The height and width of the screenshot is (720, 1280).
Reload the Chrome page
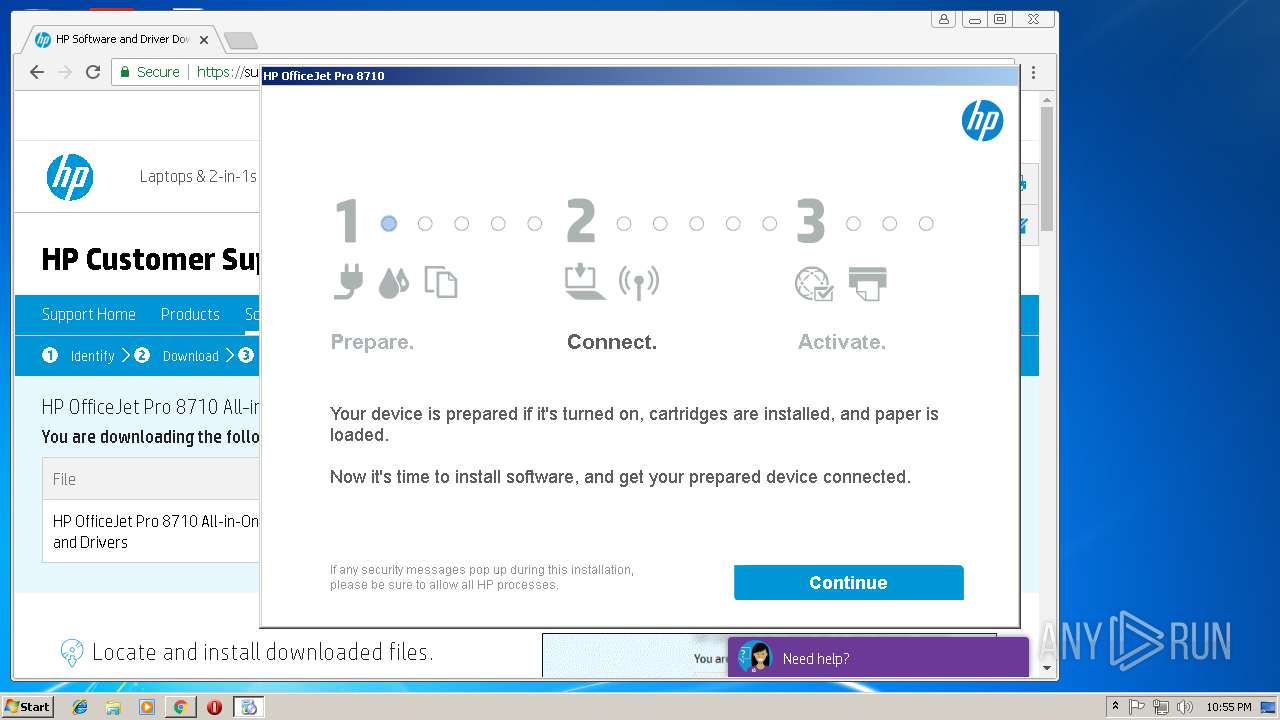(93, 72)
